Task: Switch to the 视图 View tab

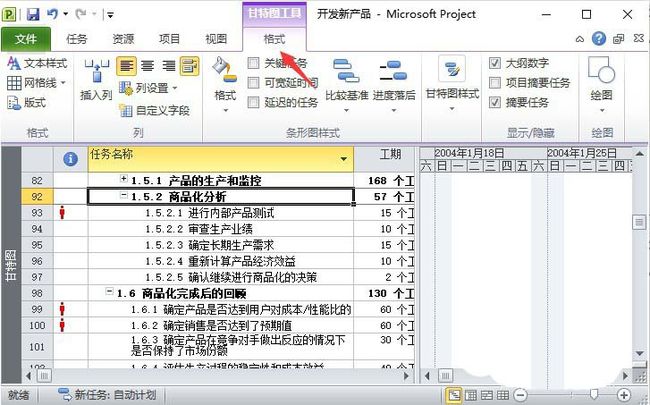Action: pyautogui.click(x=216, y=39)
